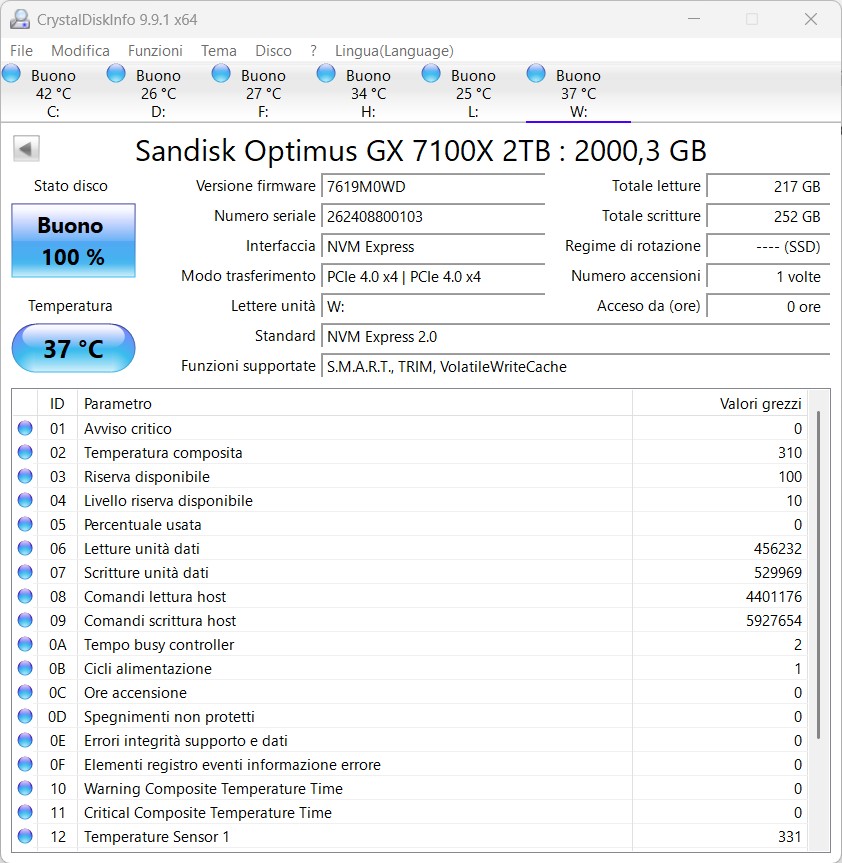Viewport: 842px width, 863px height.
Task: Click raw value 4401176
Action: click(773, 597)
